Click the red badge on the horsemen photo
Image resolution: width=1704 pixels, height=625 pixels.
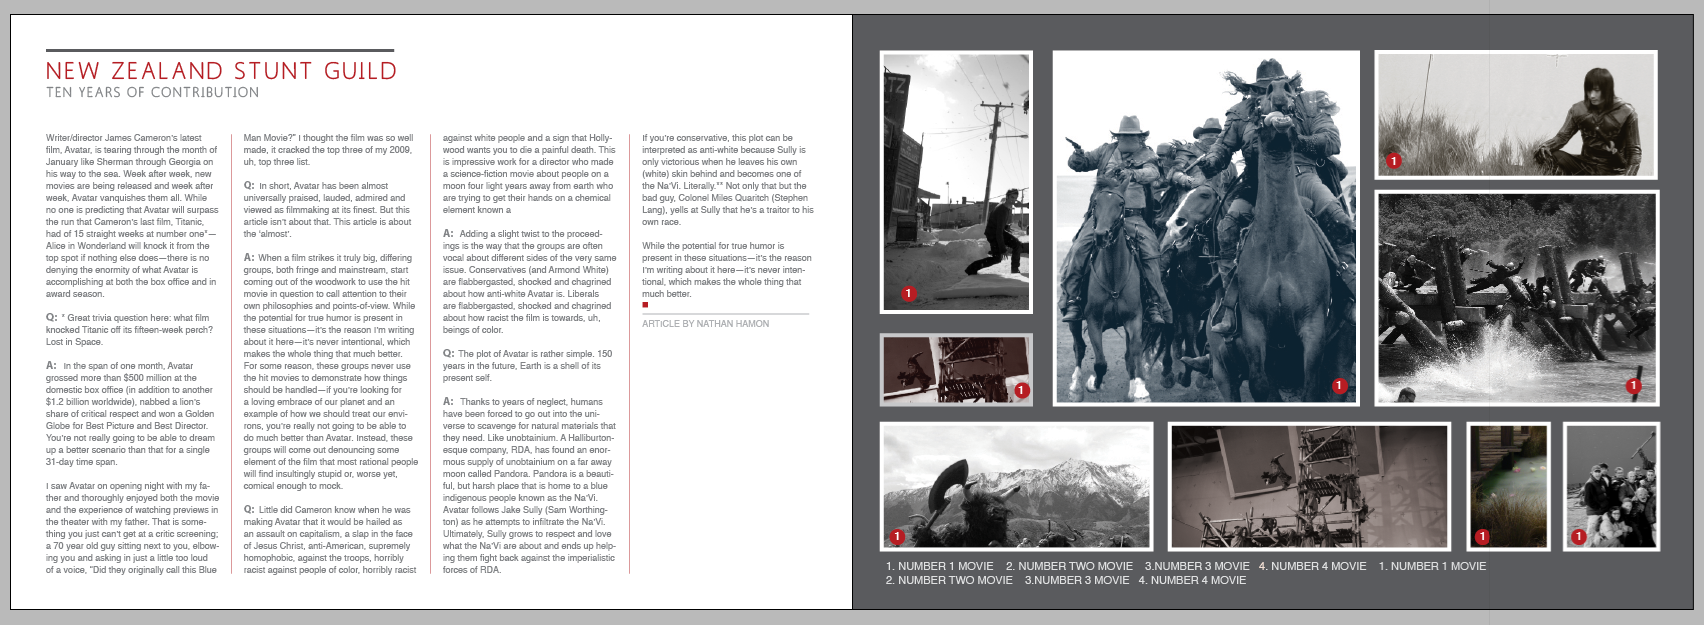[1339, 386]
